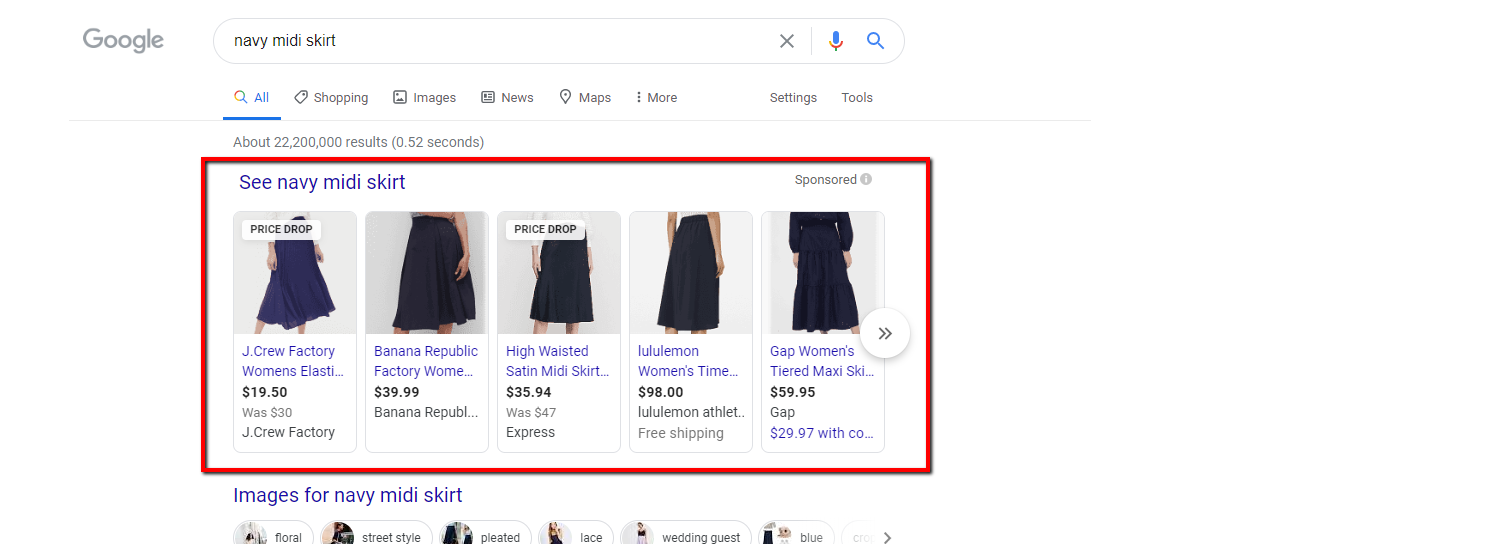Image resolution: width=1510 pixels, height=544 pixels.
Task: Expand the More search options menu
Action: coord(656,98)
